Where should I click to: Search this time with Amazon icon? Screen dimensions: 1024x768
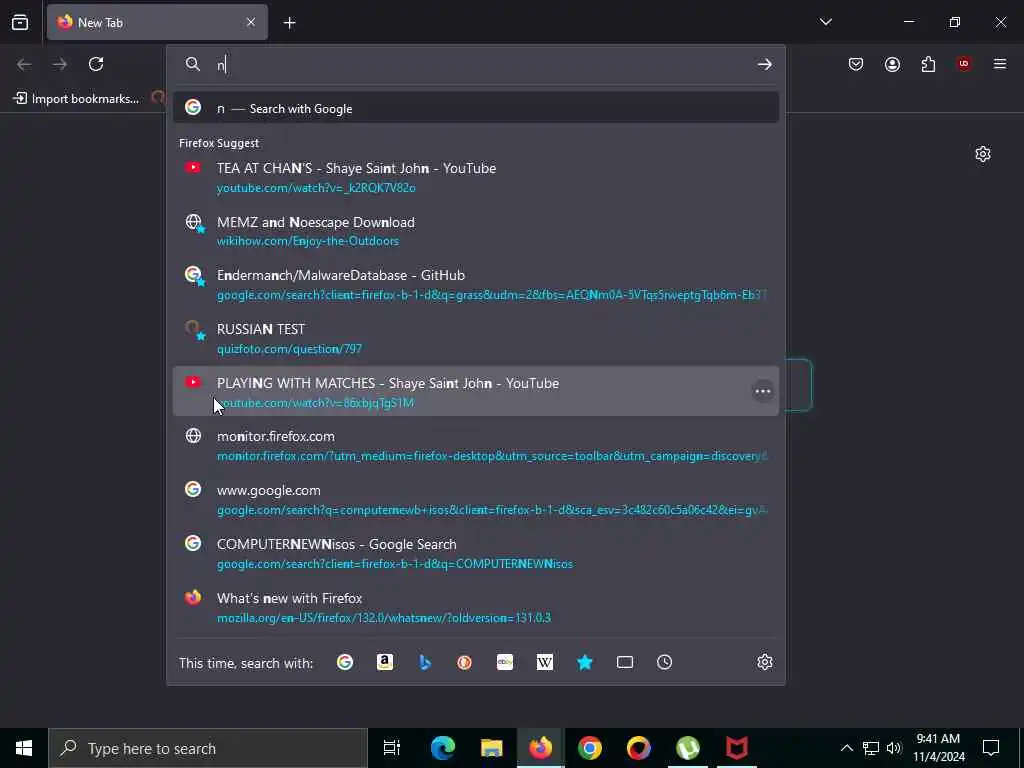pos(385,662)
